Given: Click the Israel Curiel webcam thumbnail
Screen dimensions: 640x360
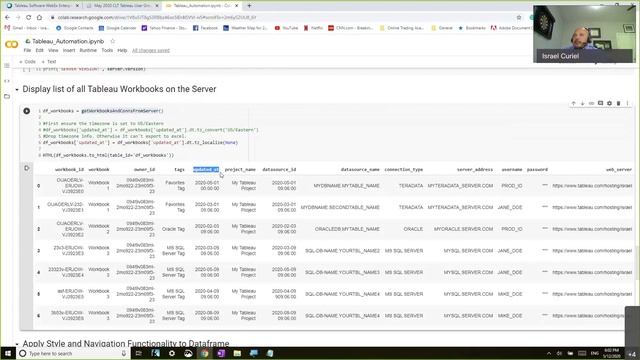Looking at the screenshot, I should point(584,34).
